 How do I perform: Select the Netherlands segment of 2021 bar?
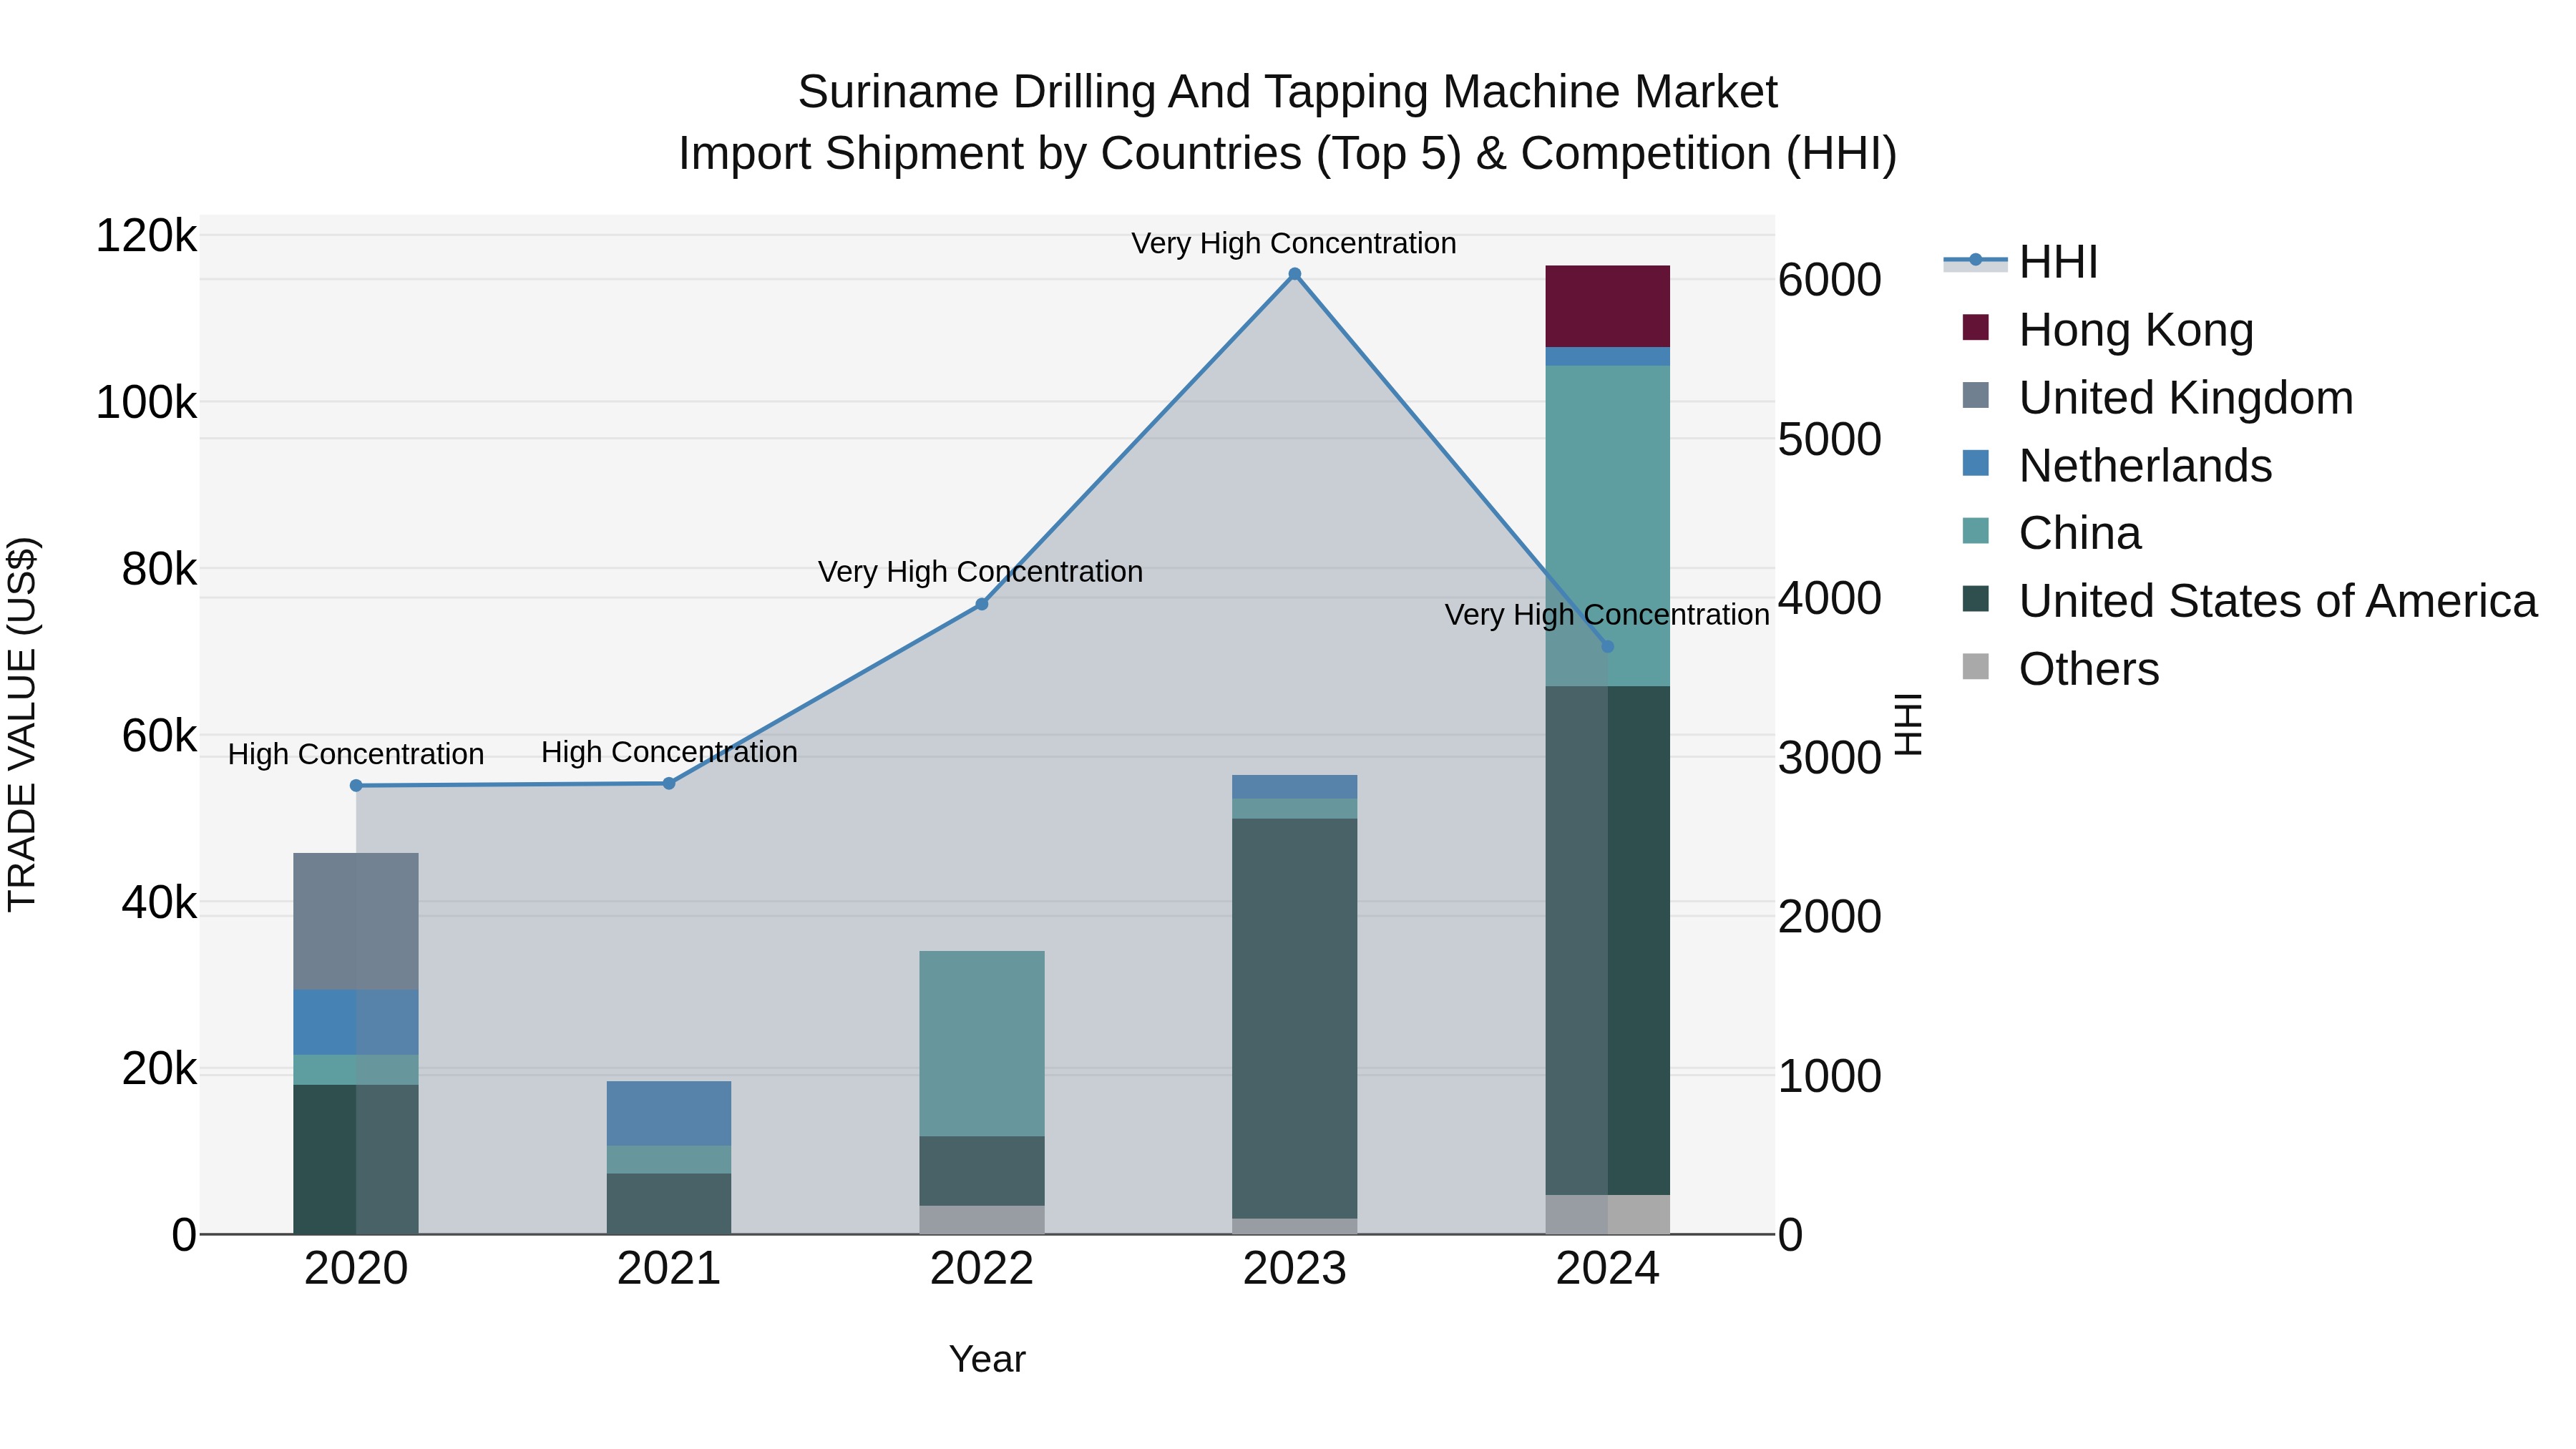pos(669,1113)
